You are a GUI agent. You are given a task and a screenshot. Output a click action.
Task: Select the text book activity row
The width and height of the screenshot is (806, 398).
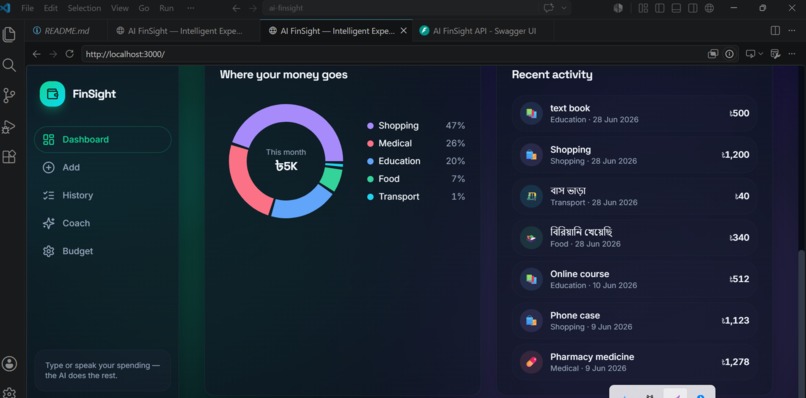pos(634,113)
